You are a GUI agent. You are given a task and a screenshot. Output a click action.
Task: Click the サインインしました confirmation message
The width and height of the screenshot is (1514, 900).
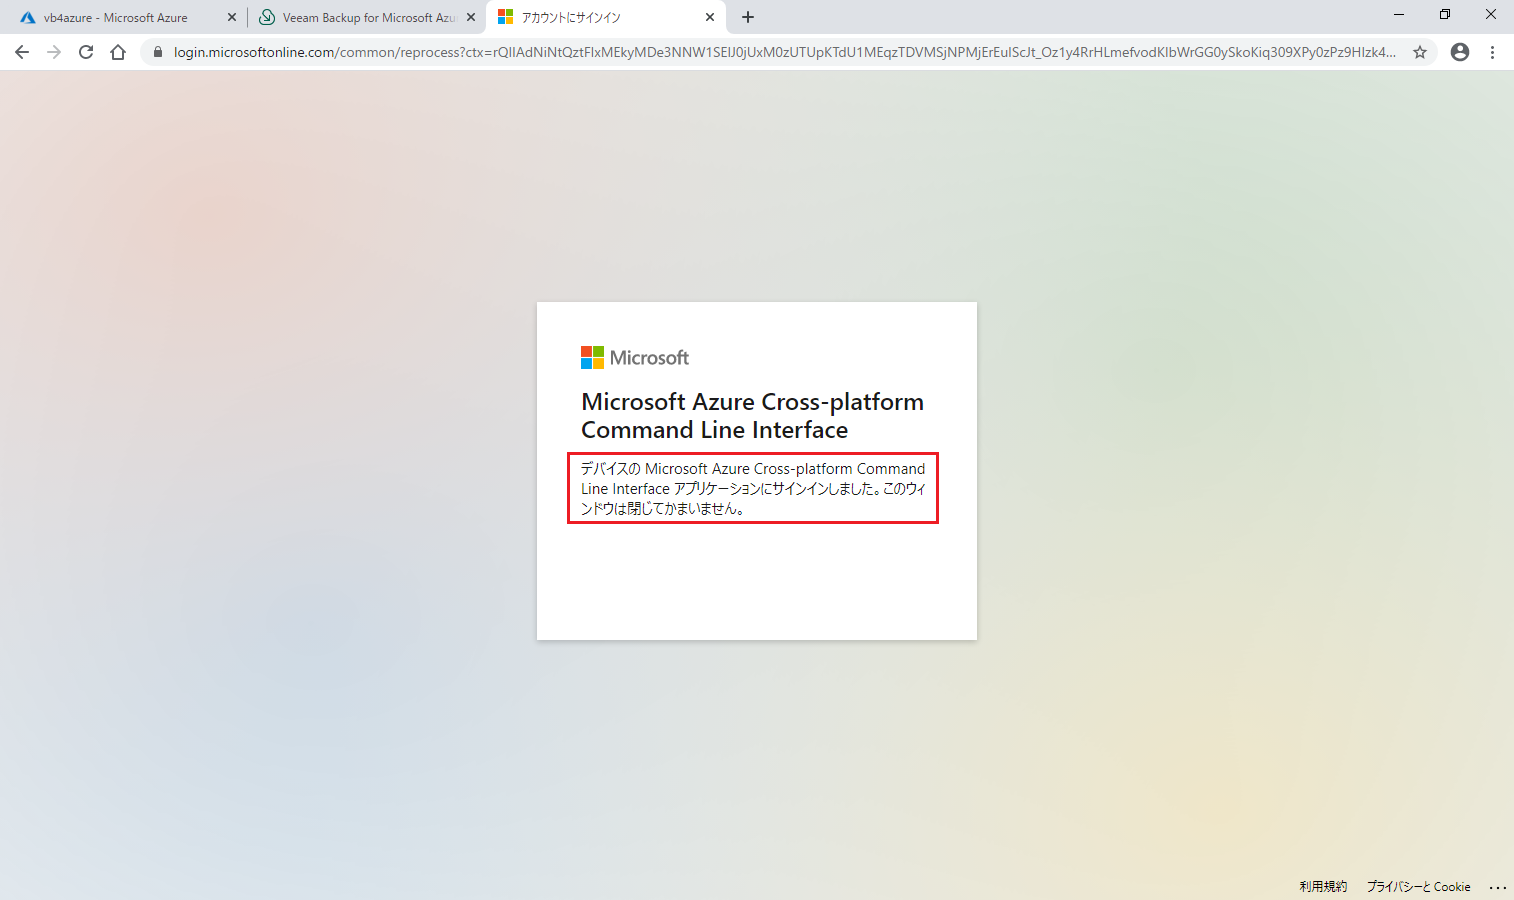(x=753, y=488)
